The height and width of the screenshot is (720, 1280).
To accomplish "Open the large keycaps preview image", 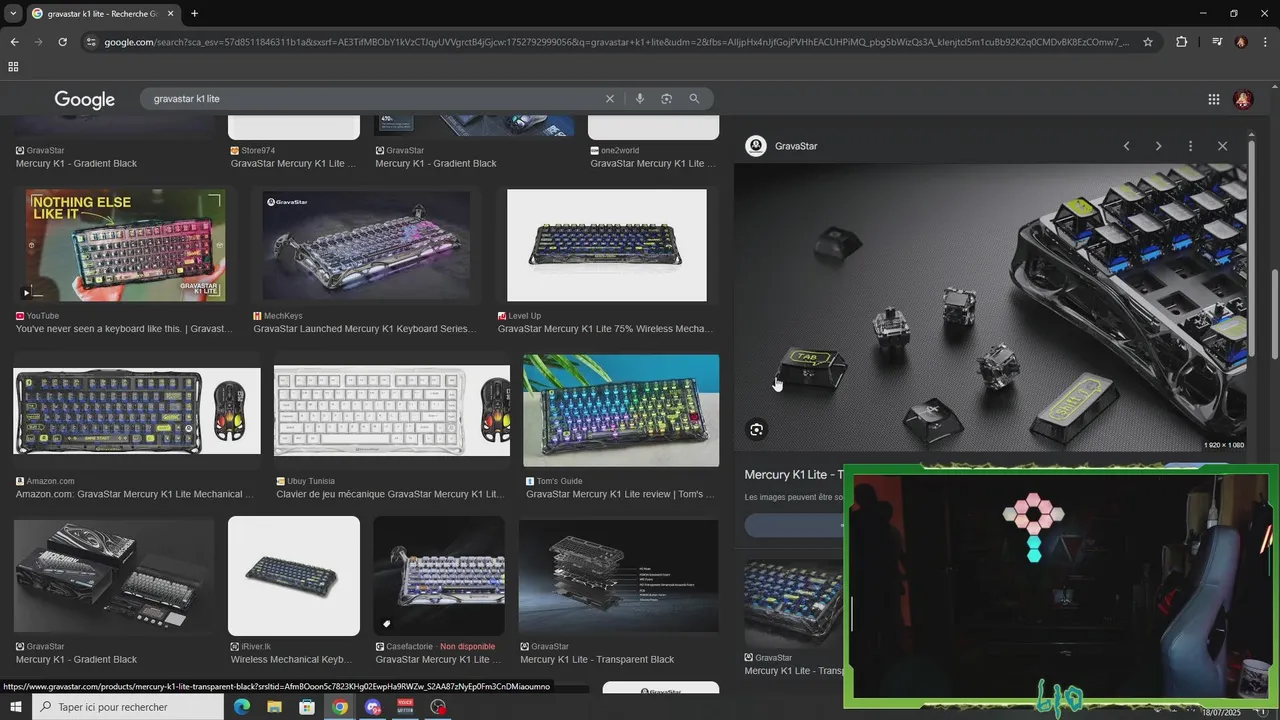I will [x=990, y=308].
